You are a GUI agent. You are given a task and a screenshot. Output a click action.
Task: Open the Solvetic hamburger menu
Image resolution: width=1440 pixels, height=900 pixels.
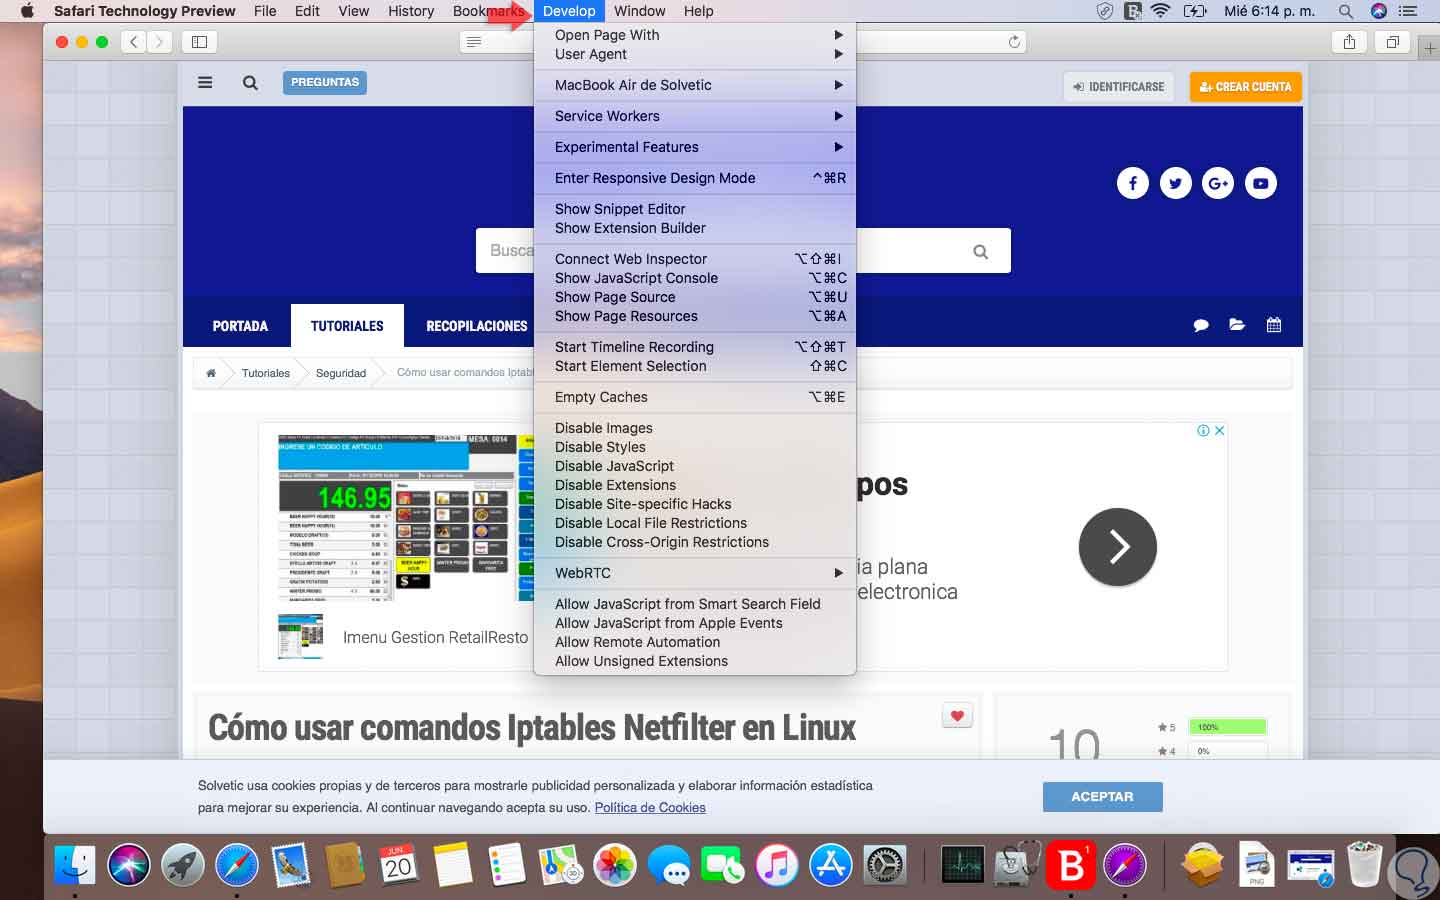[205, 83]
